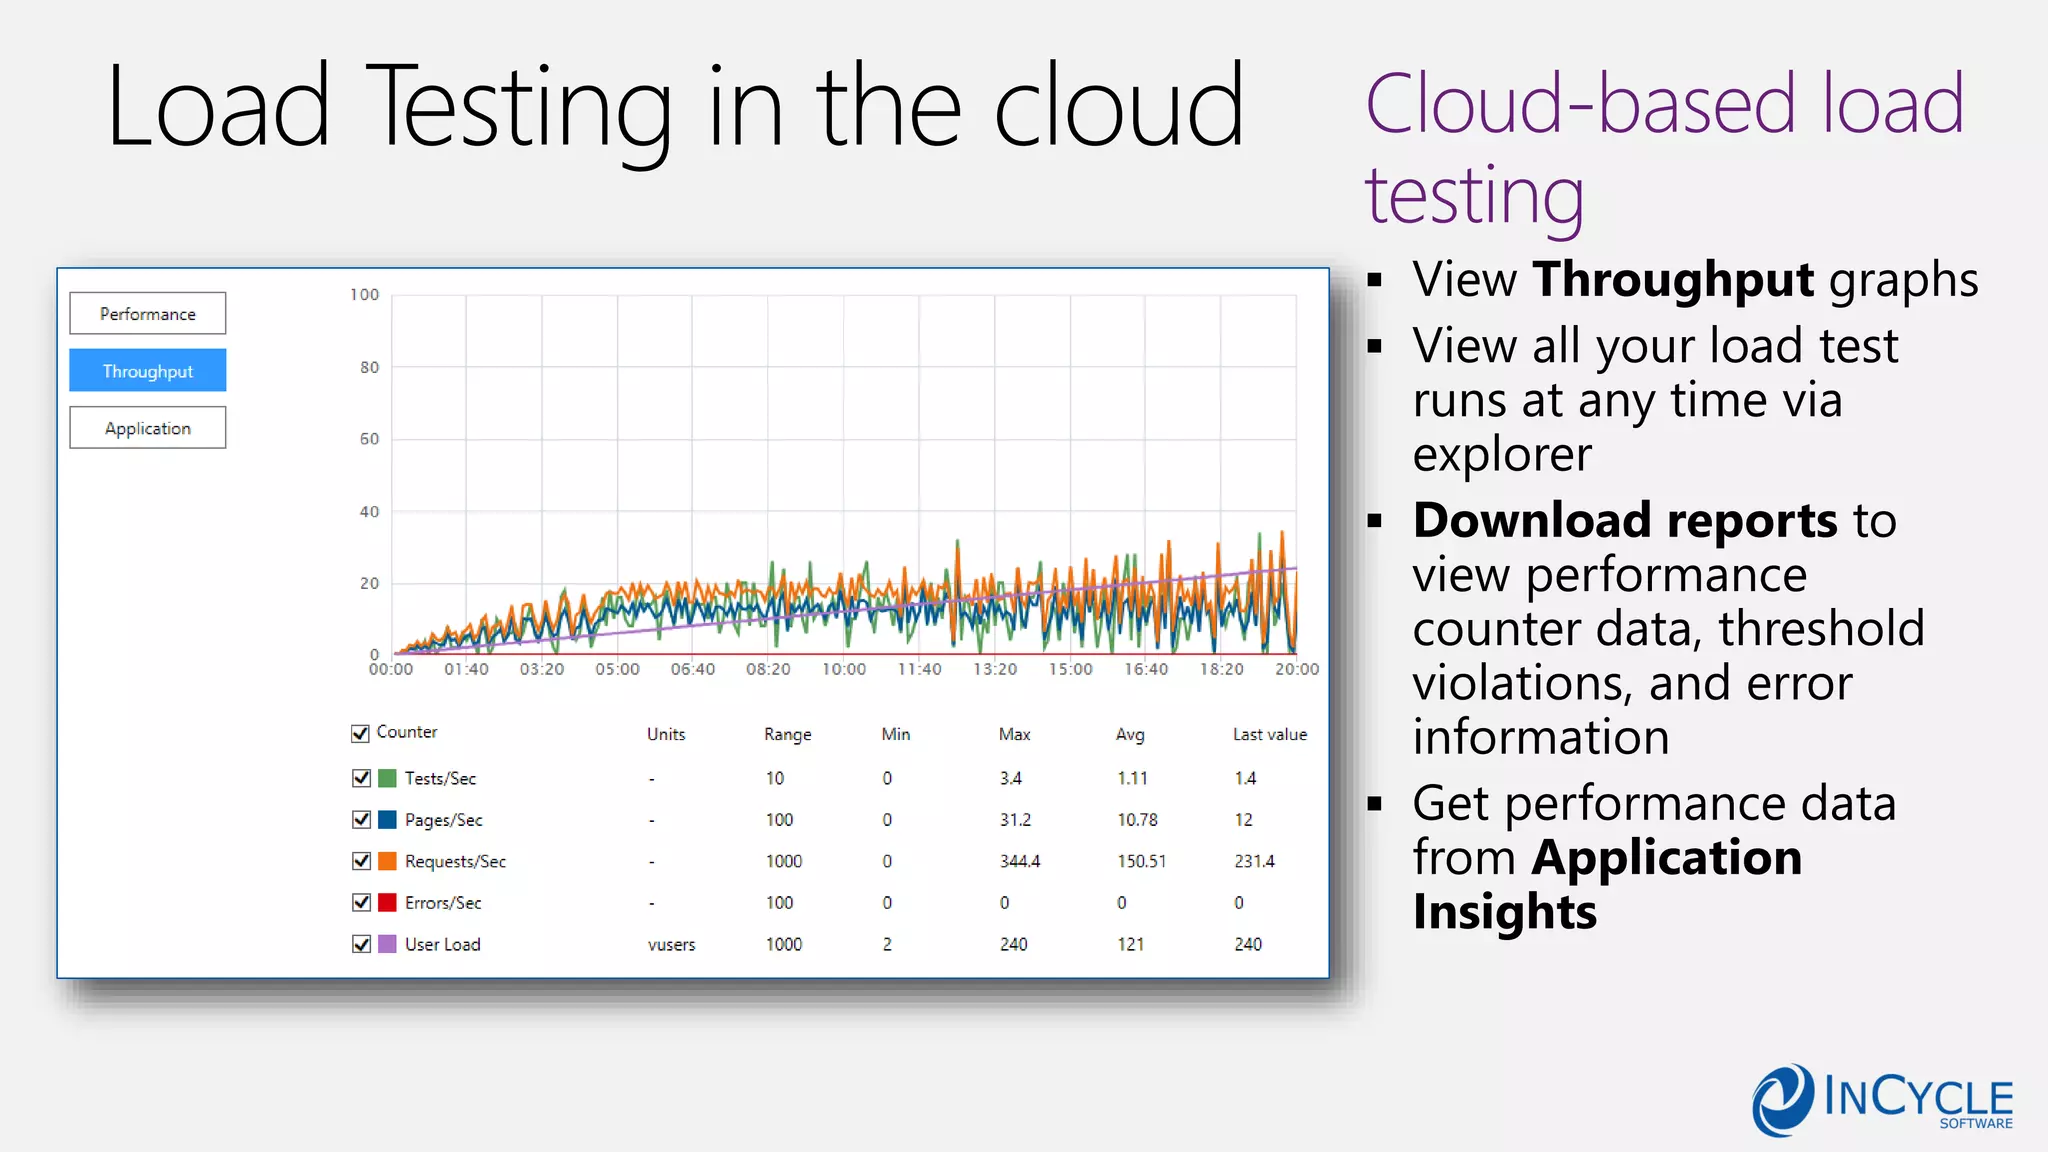Viewport: 2048px width, 1152px height.
Task: Open the Application tab
Action: pyautogui.click(x=148, y=428)
